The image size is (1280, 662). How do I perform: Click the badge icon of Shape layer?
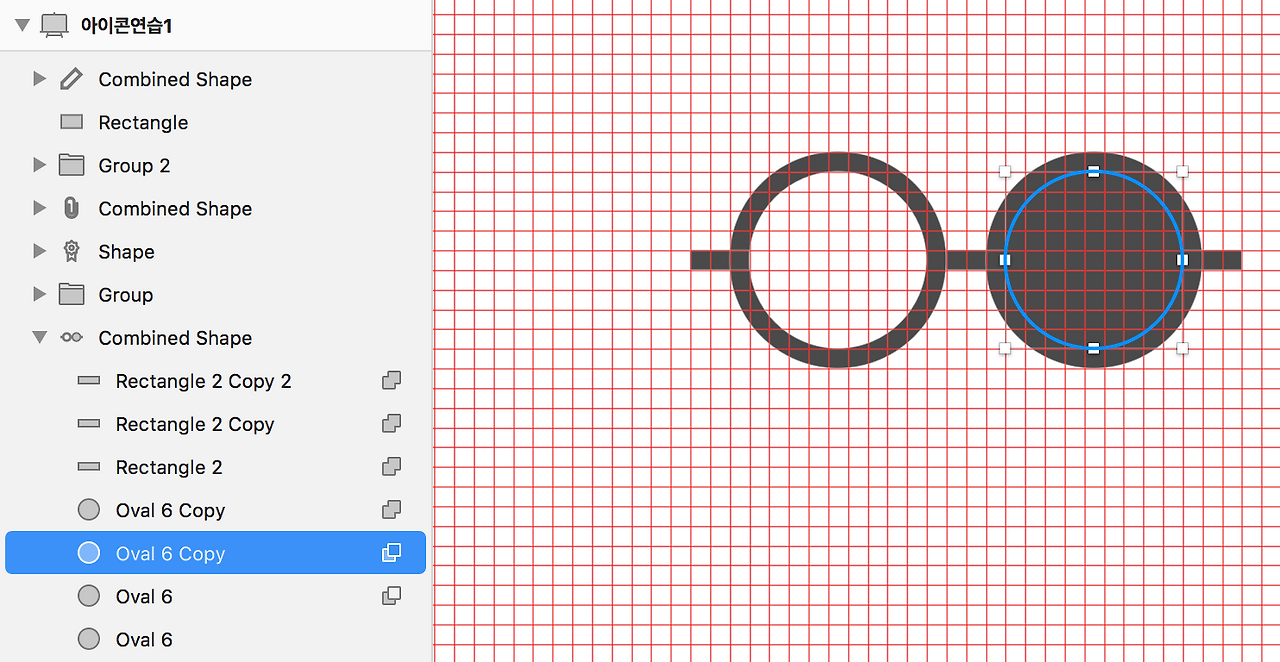[71, 251]
